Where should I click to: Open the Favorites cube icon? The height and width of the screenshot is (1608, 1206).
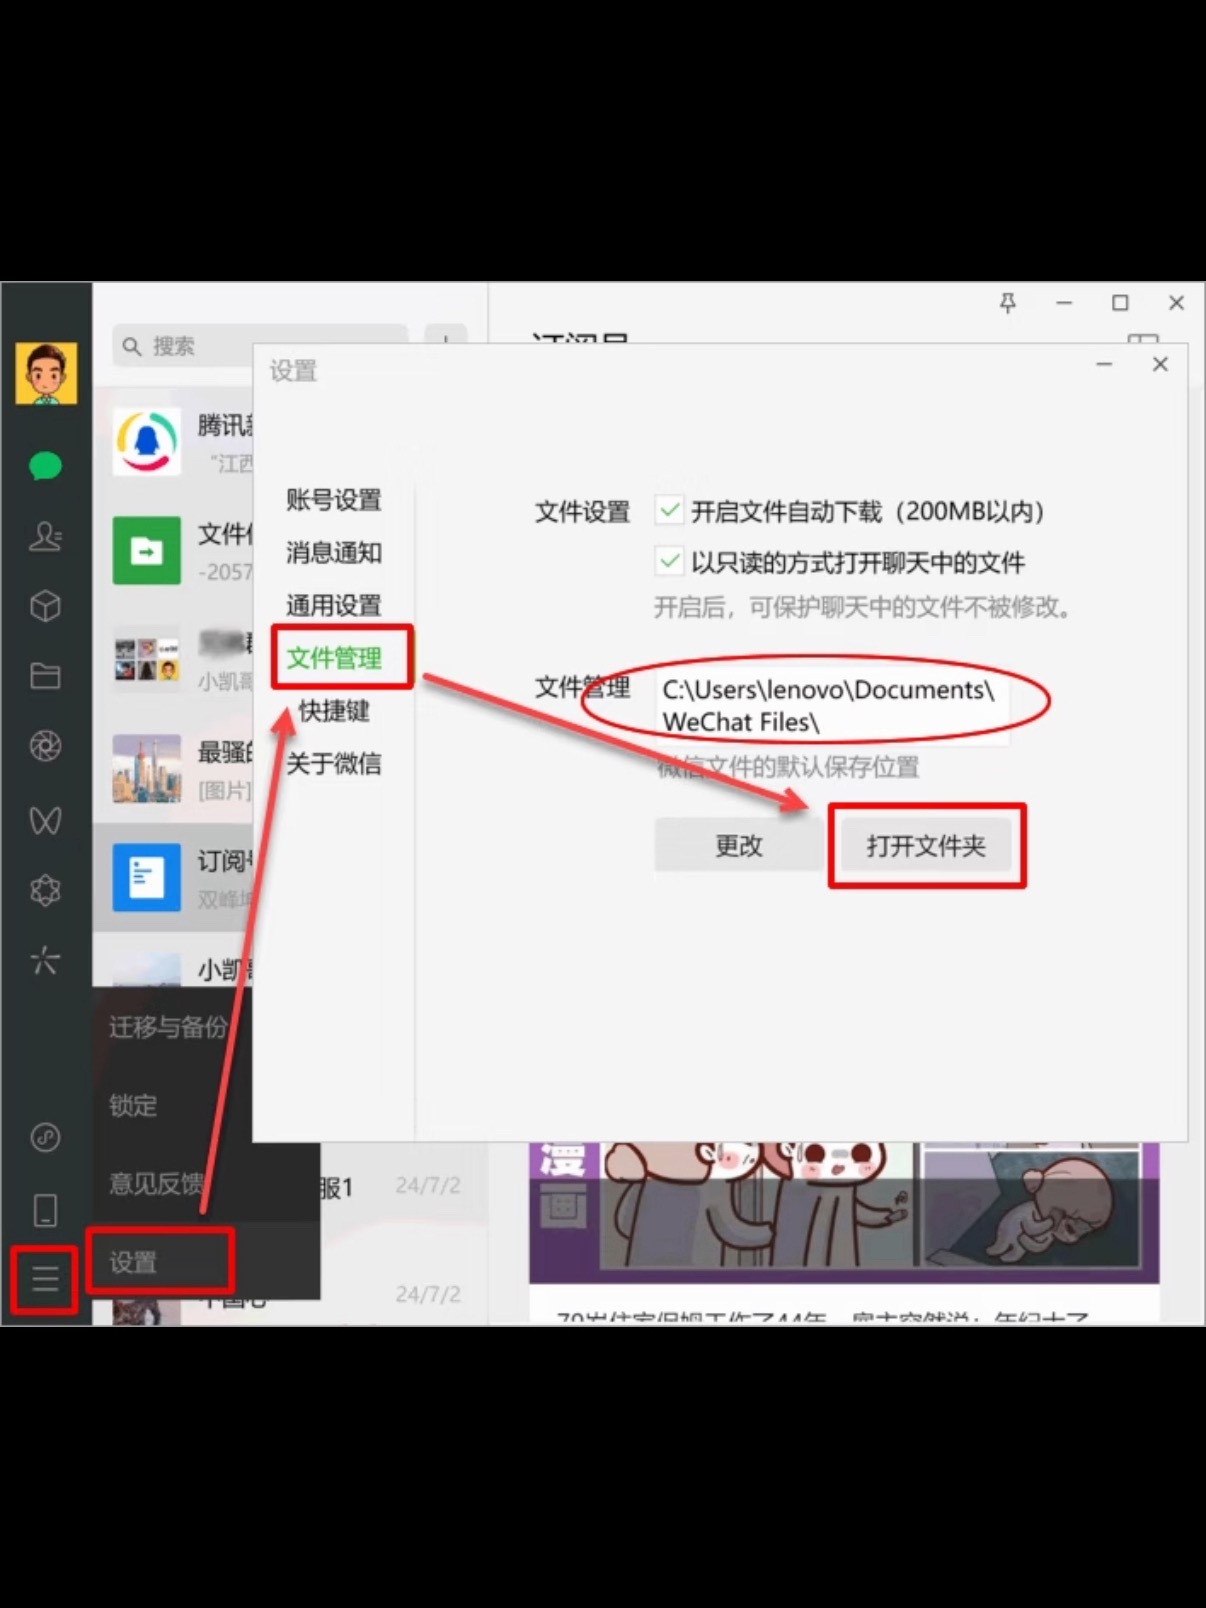point(46,606)
